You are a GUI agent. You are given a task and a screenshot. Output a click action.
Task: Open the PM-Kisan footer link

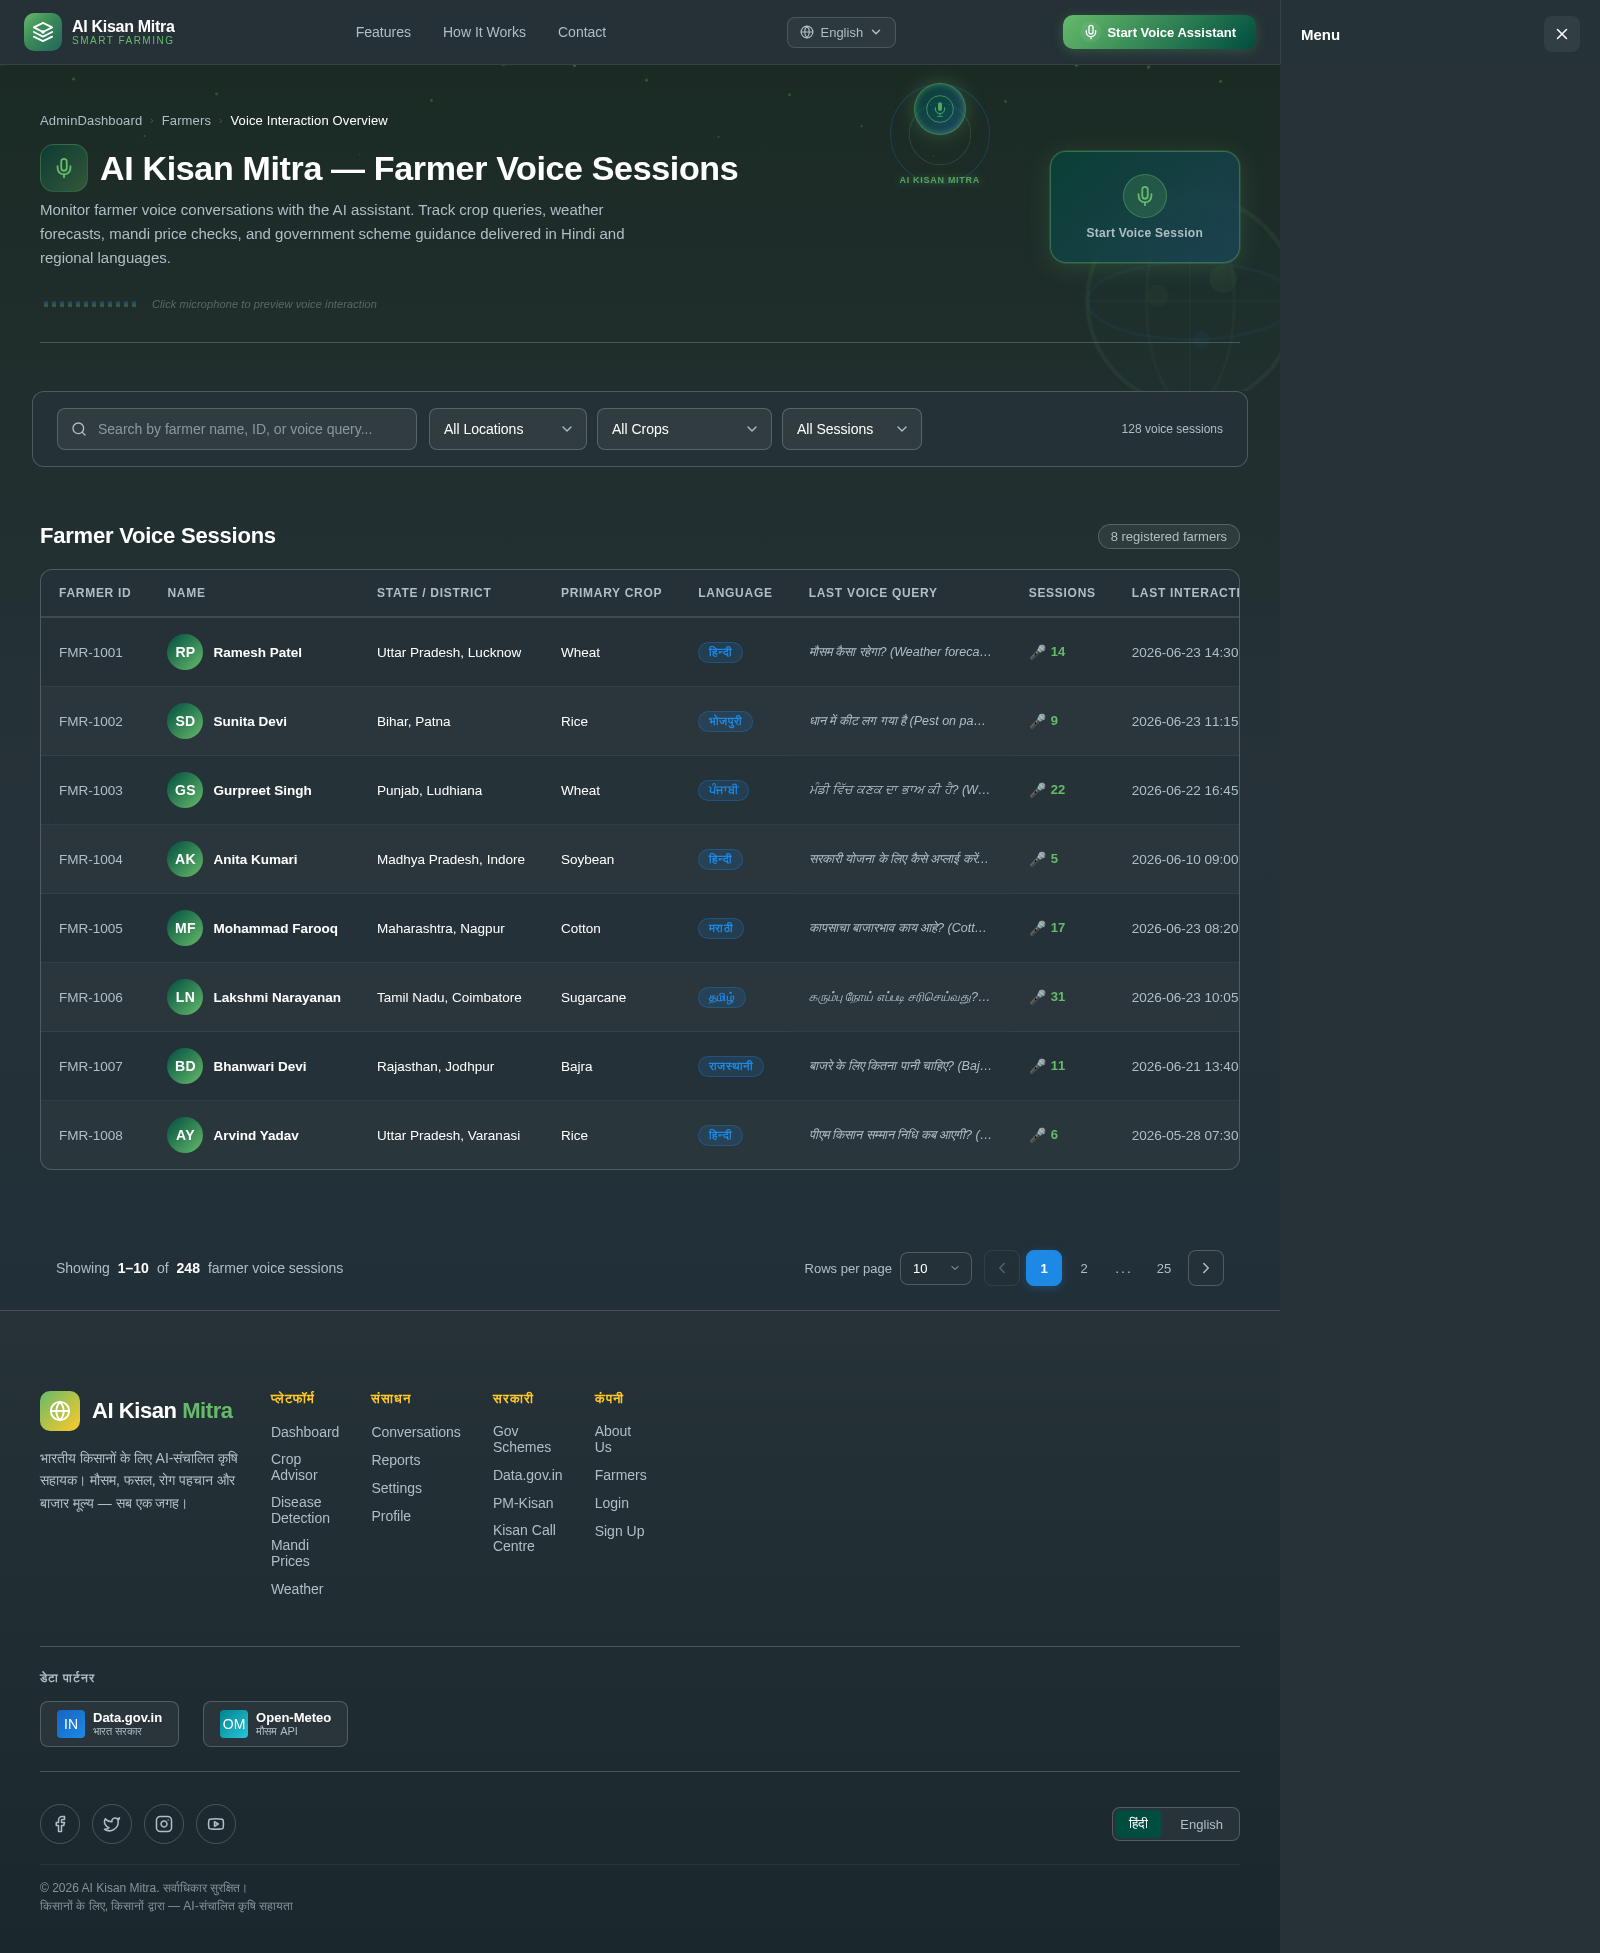[523, 1503]
